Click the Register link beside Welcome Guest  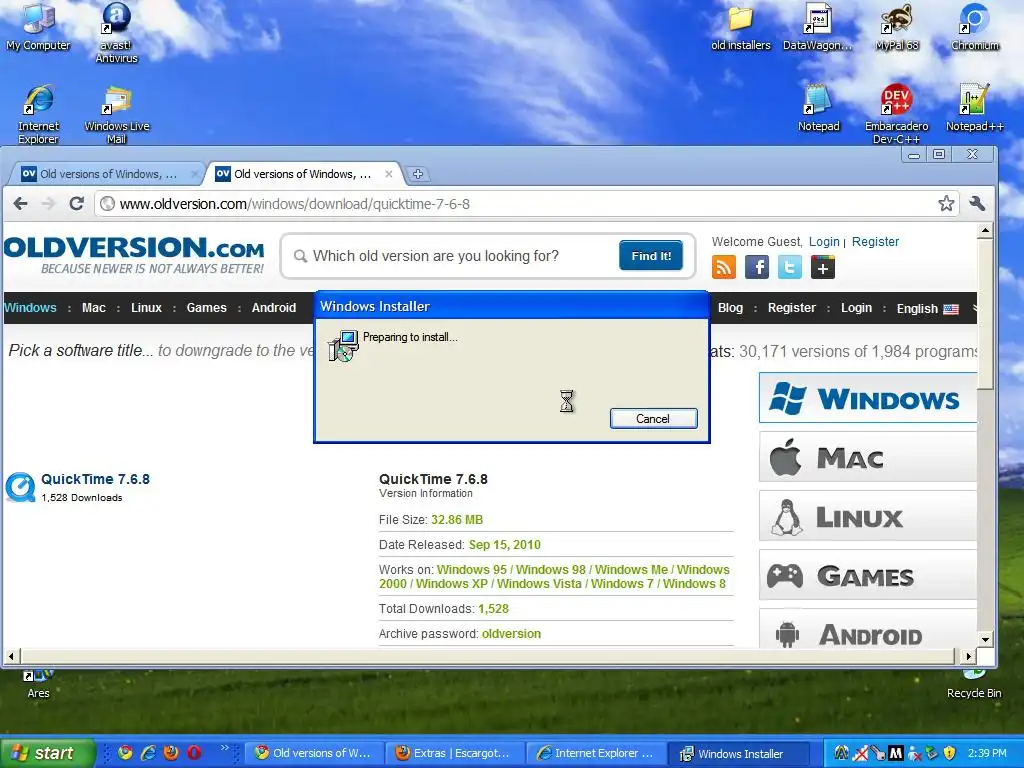pos(875,242)
